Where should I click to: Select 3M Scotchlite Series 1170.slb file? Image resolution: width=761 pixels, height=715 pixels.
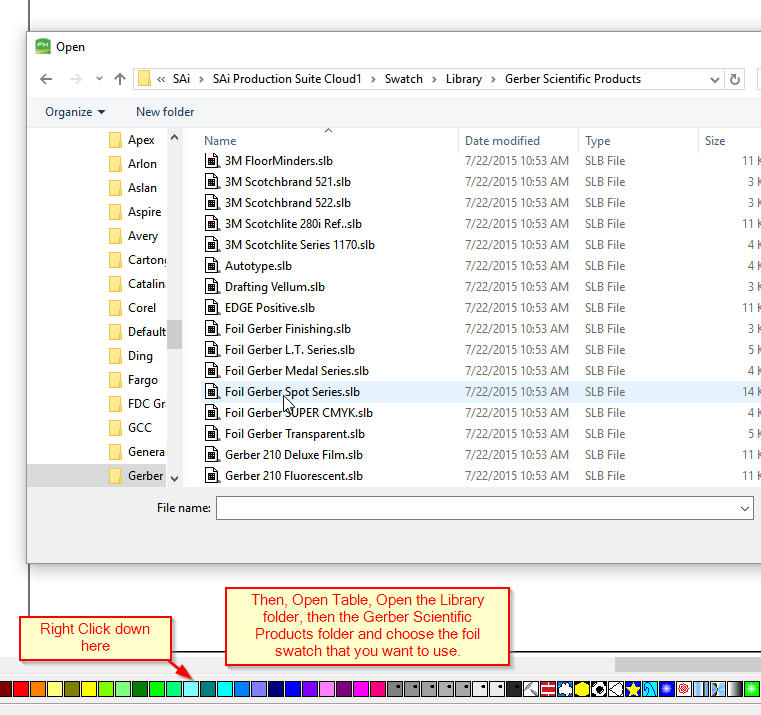pos(300,245)
